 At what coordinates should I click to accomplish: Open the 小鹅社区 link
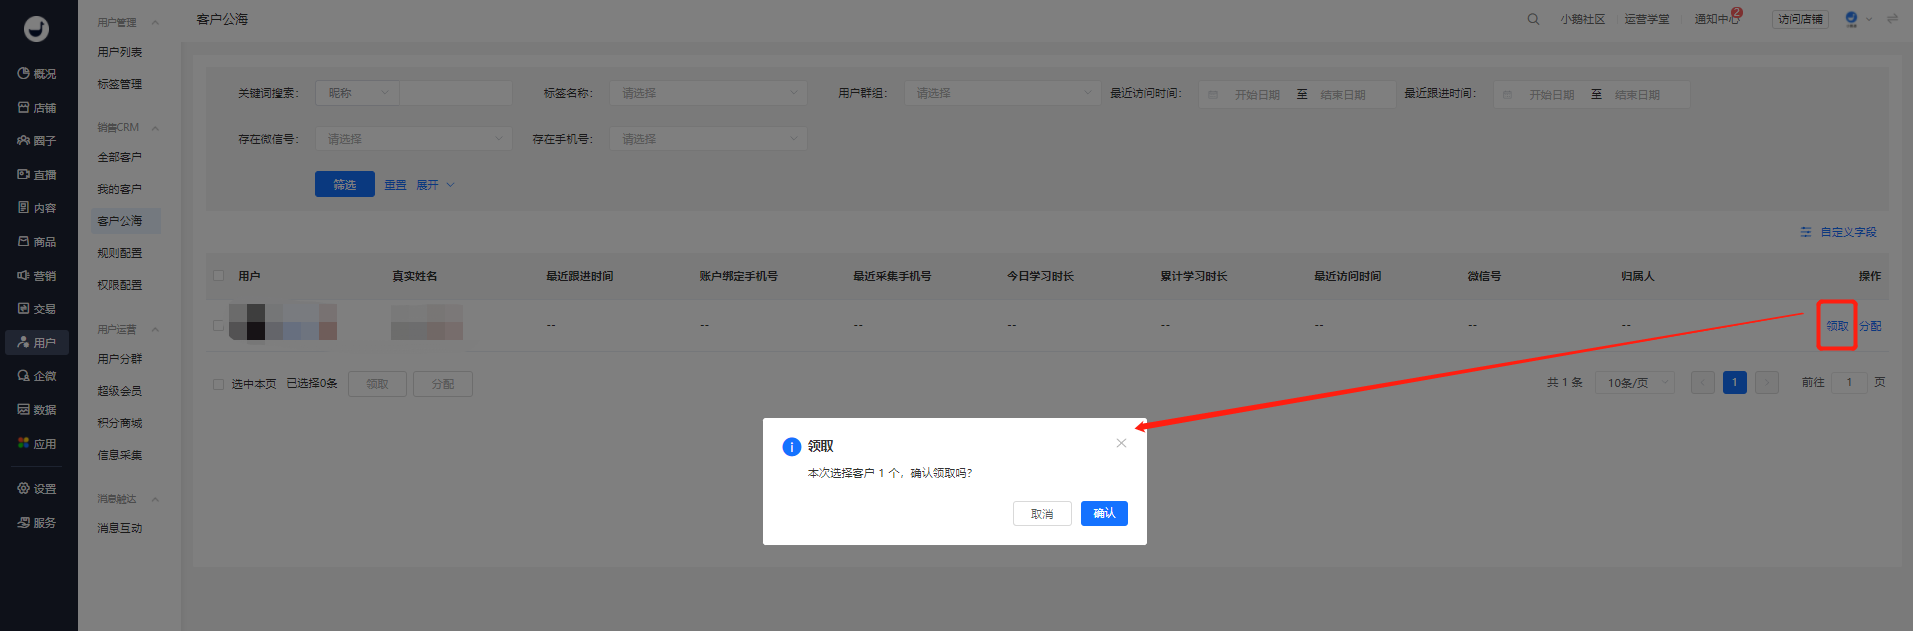pos(1583,19)
